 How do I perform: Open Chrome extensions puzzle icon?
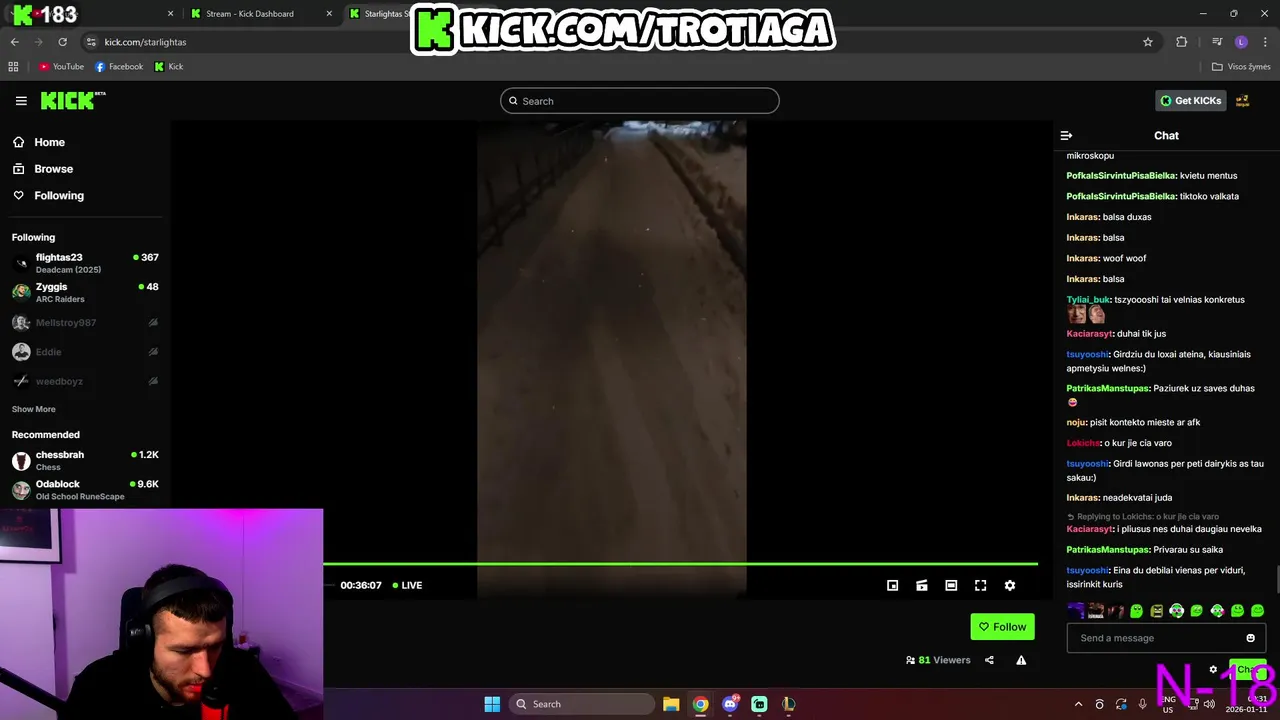point(1182,42)
